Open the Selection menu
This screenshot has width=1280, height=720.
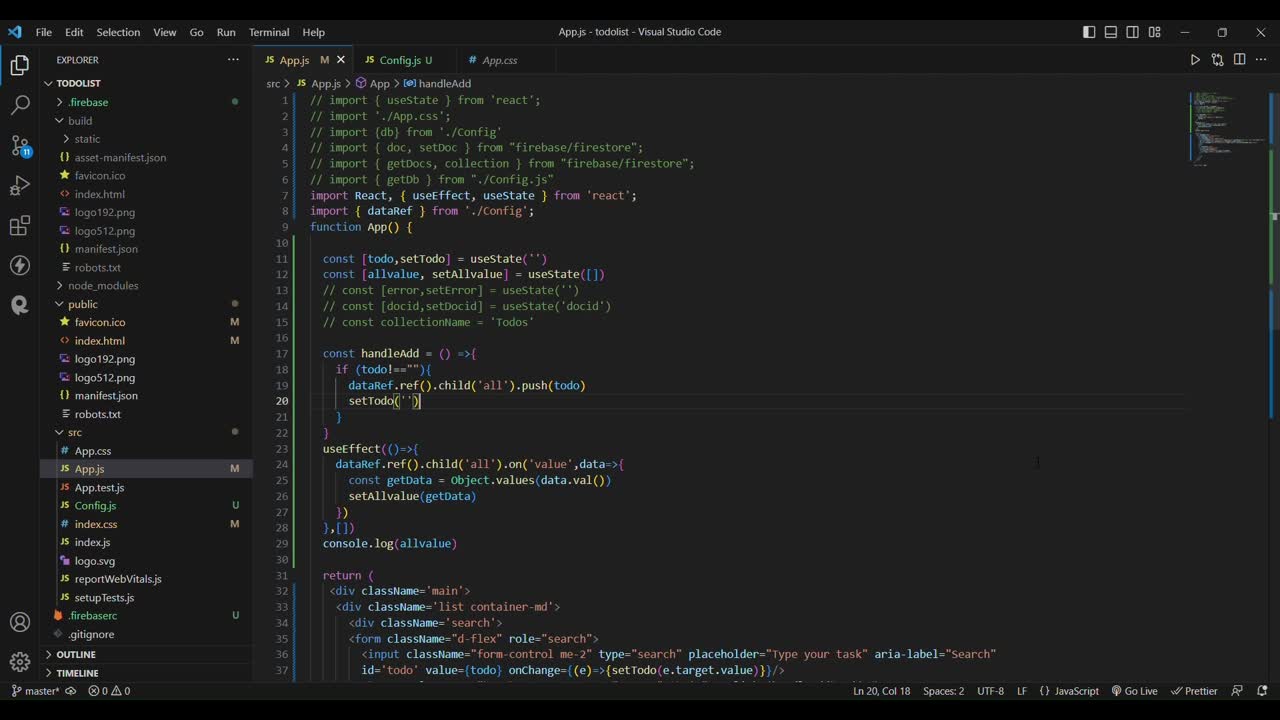point(118,32)
